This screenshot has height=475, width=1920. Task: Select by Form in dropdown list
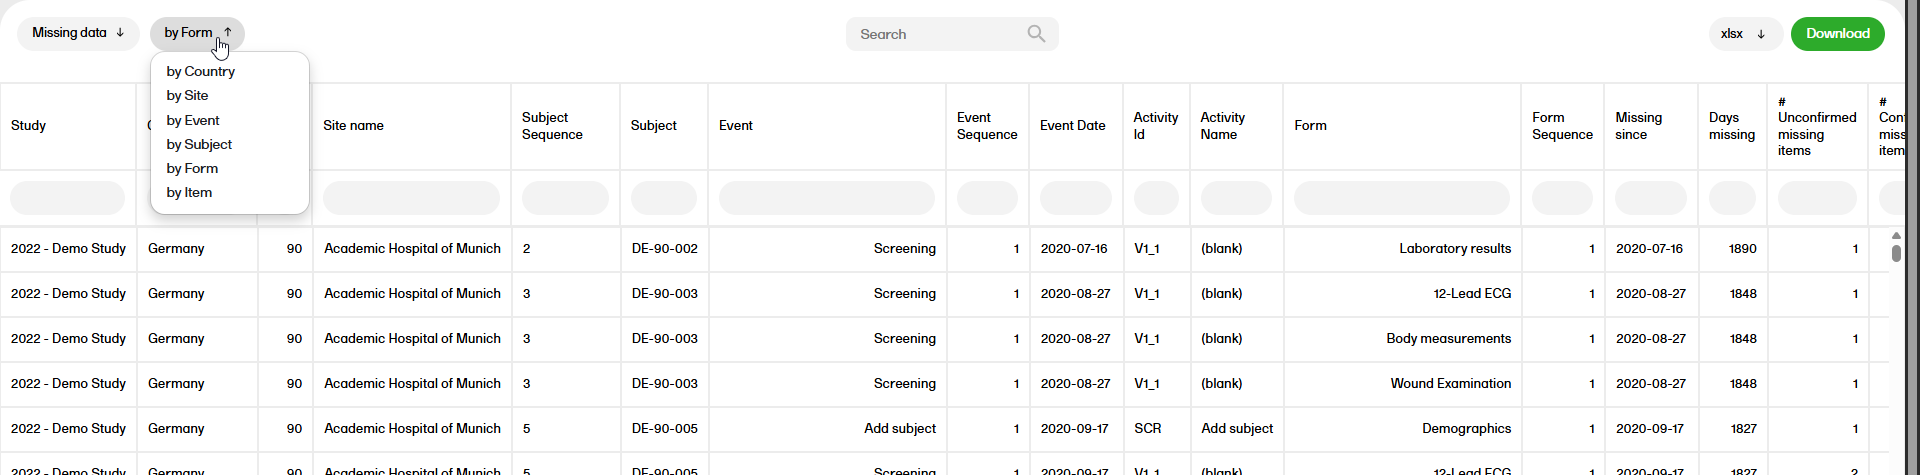pyautogui.click(x=192, y=169)
